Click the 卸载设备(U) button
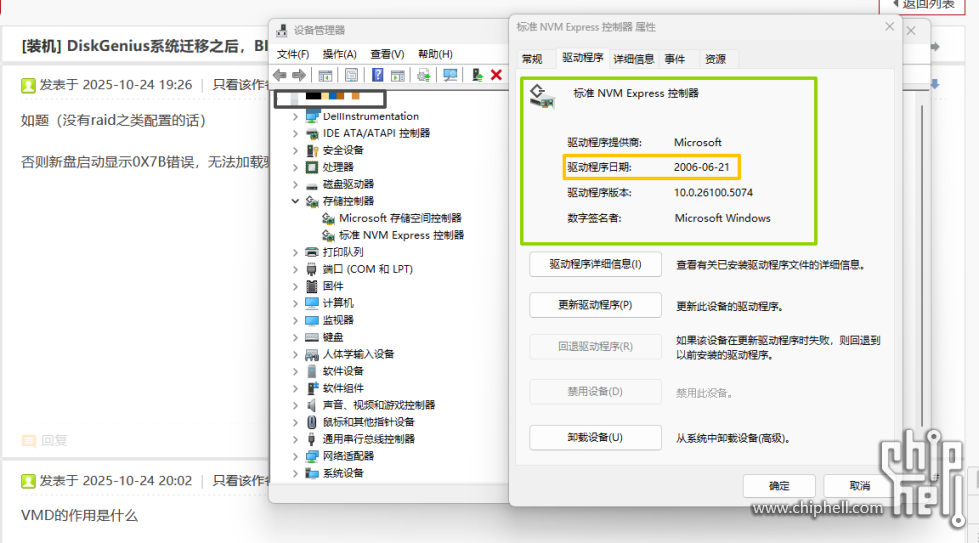 click(x=595, y=438)
